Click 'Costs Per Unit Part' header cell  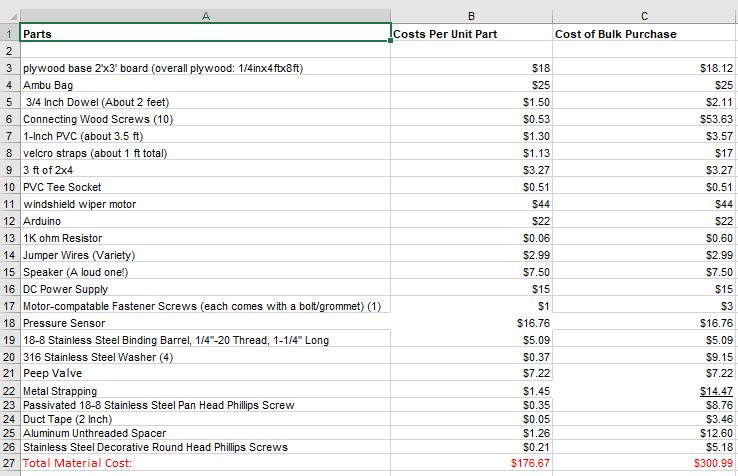pos(472,34)
